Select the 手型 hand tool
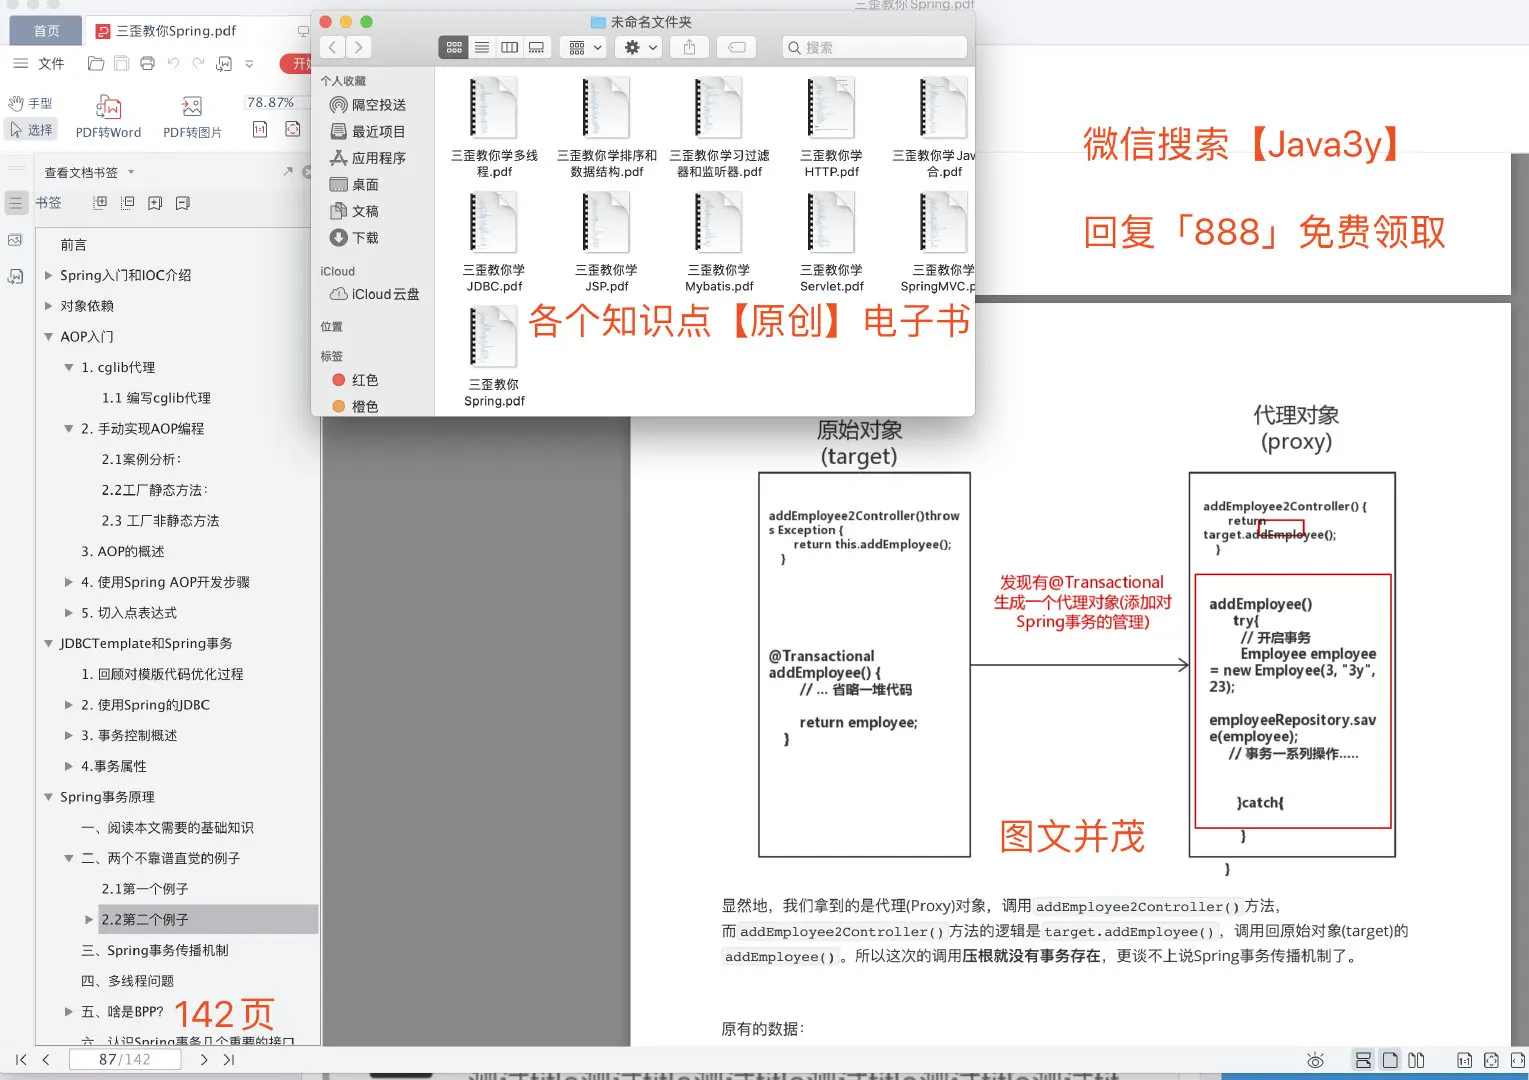Screen dimensions: 1529x1080 pos(30,103)
